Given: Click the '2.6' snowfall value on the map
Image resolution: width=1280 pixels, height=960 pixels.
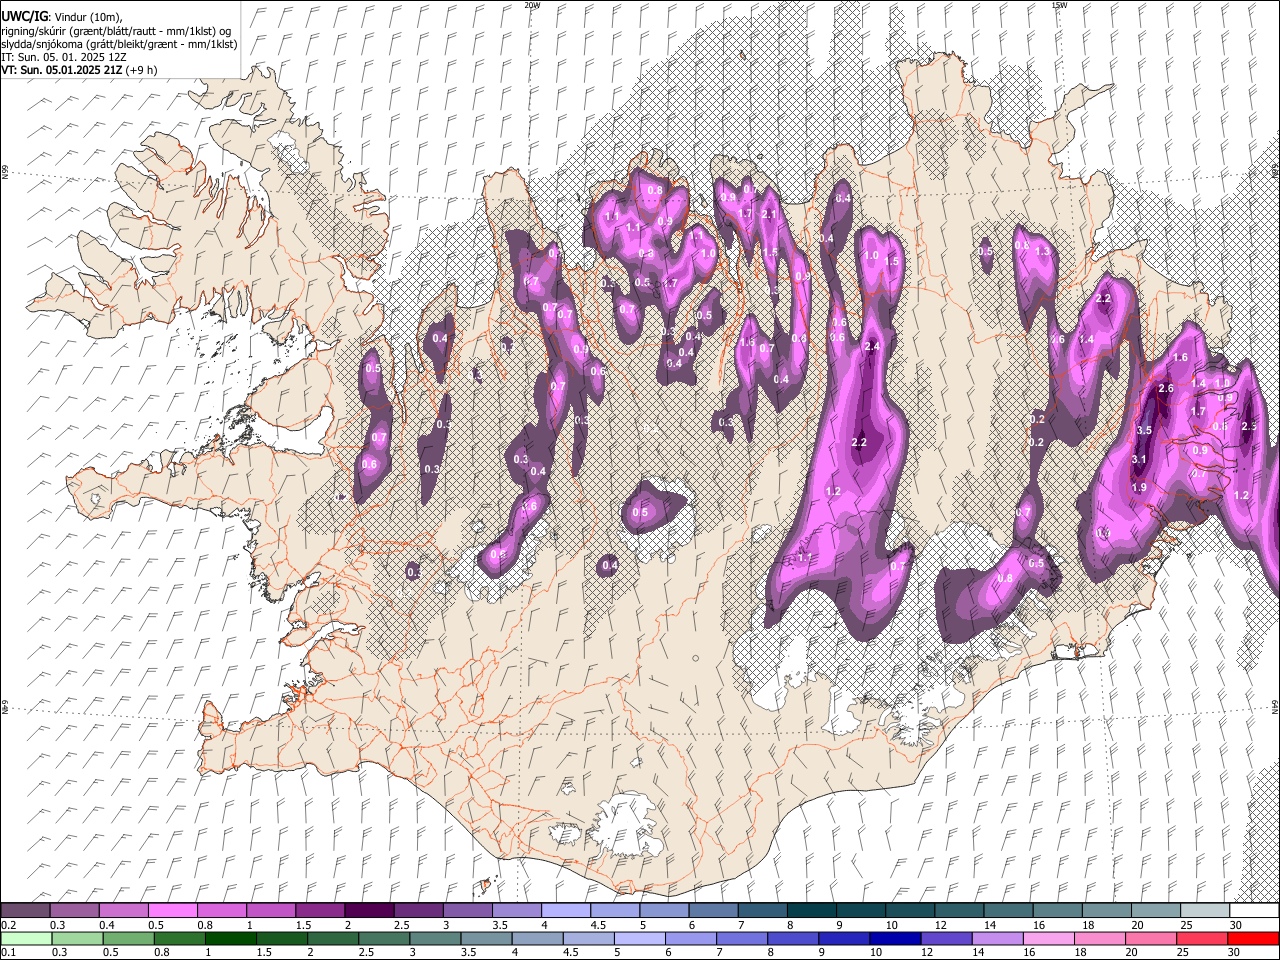Looking at the screenshot, I should pyautogui.click(x=1165, y=388).
